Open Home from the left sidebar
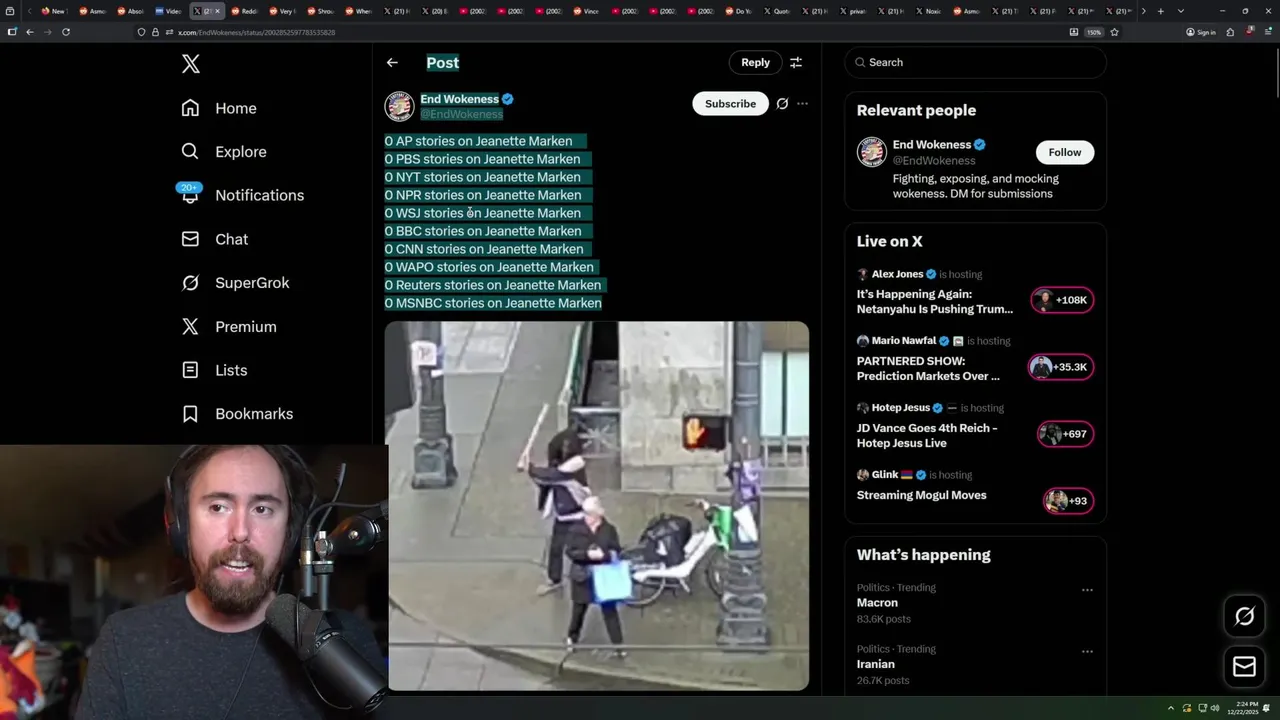Image resolution: width=1280 pixels, height=720 pixels. pyautogui.click(x=219, y=108)
